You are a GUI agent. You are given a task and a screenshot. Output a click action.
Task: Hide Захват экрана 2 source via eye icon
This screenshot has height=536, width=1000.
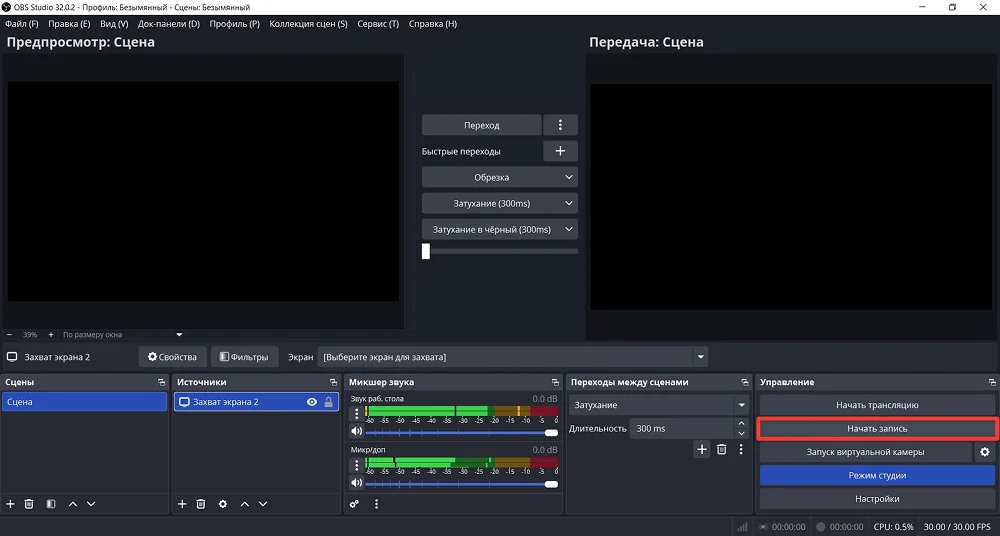click(312, 402)
